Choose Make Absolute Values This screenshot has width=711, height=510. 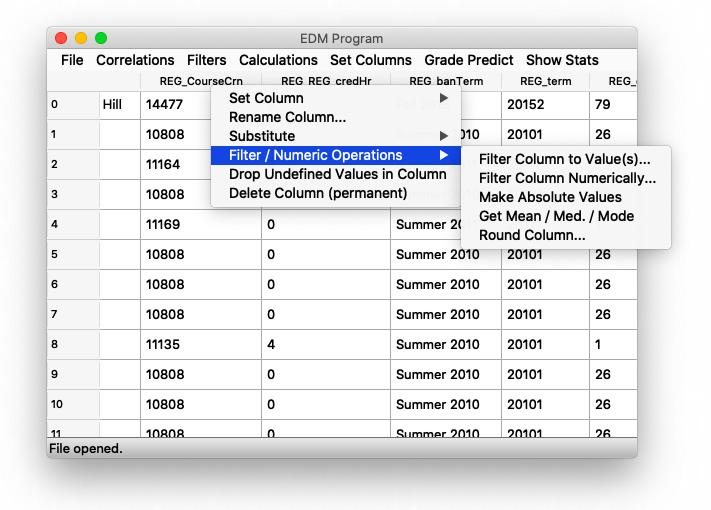pyautogui.click(x=550, y=197)
